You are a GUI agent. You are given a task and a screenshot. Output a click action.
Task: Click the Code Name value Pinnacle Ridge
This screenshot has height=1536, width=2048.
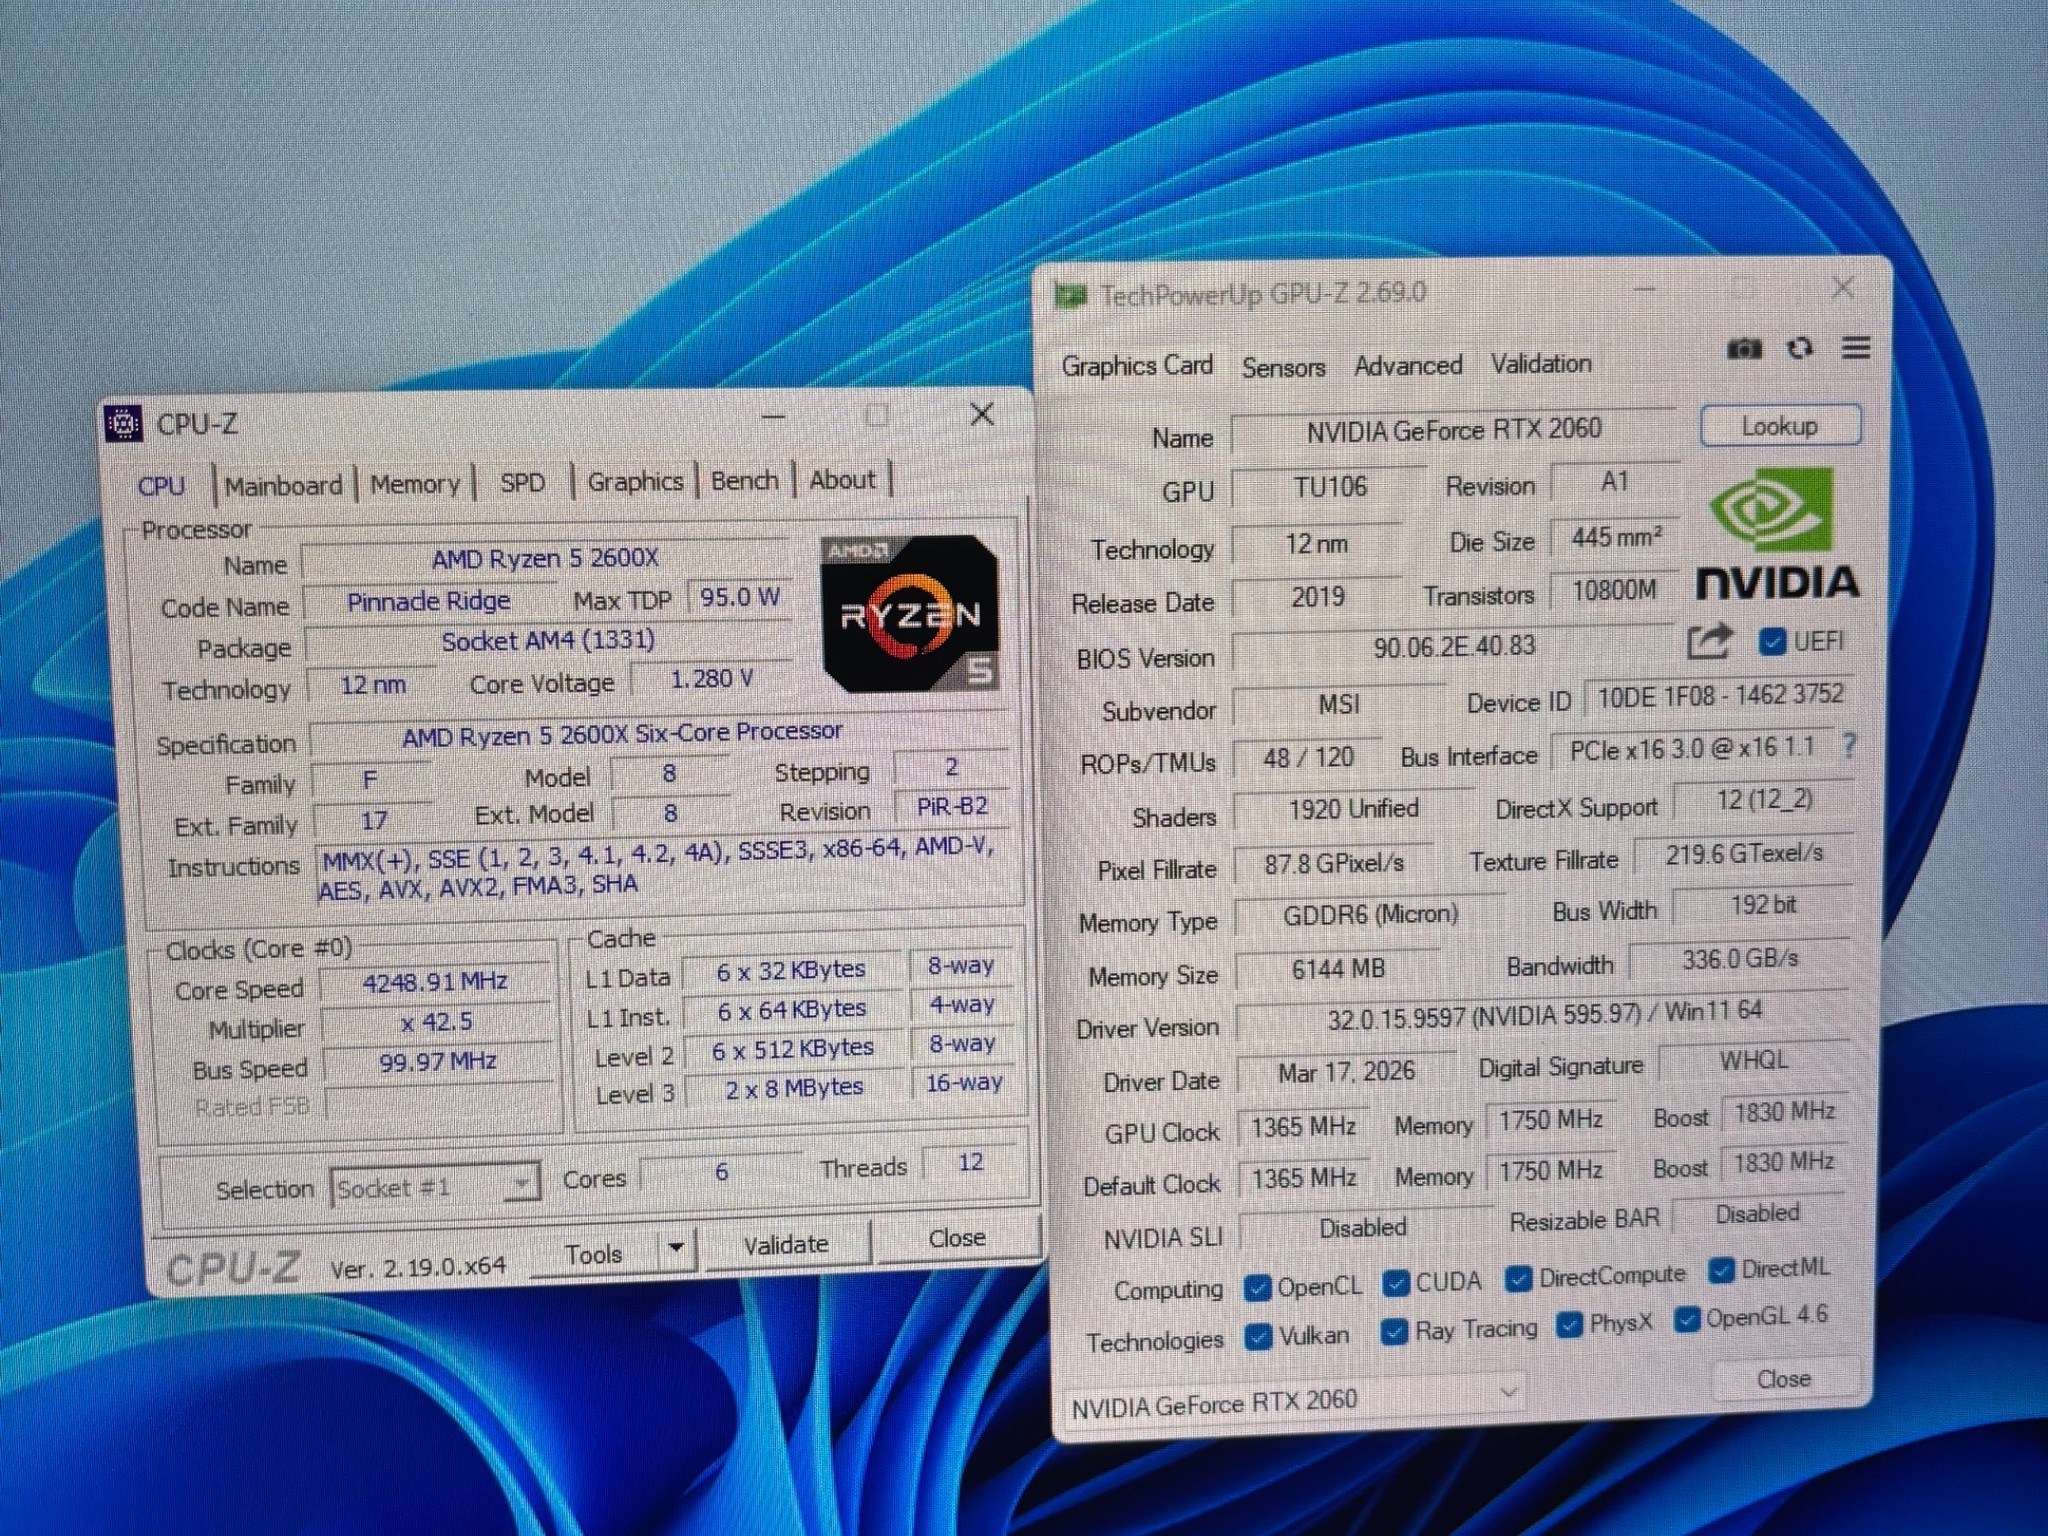428,601
